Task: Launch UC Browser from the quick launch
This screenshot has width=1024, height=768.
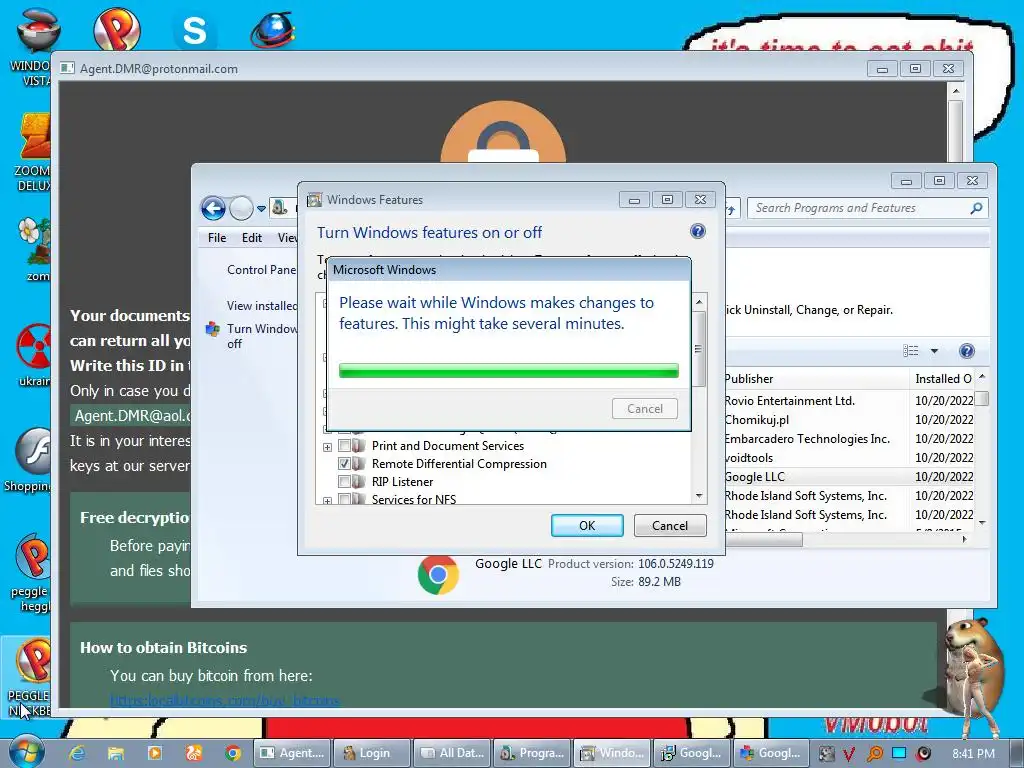Action: [x=194, y=753]
